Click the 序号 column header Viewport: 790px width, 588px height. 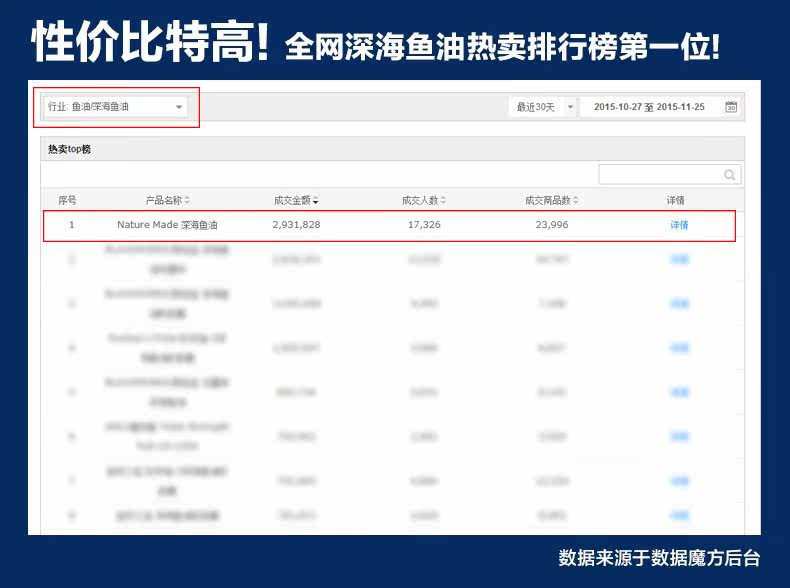point(68,201)
